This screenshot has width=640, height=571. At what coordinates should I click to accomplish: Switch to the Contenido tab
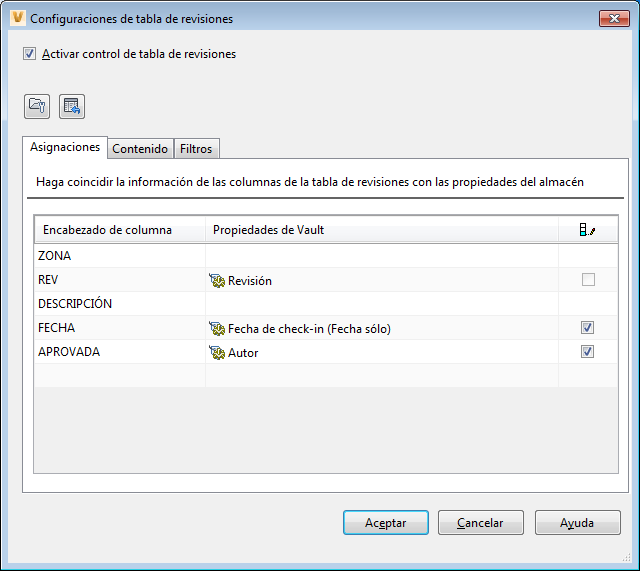(140, 149)
